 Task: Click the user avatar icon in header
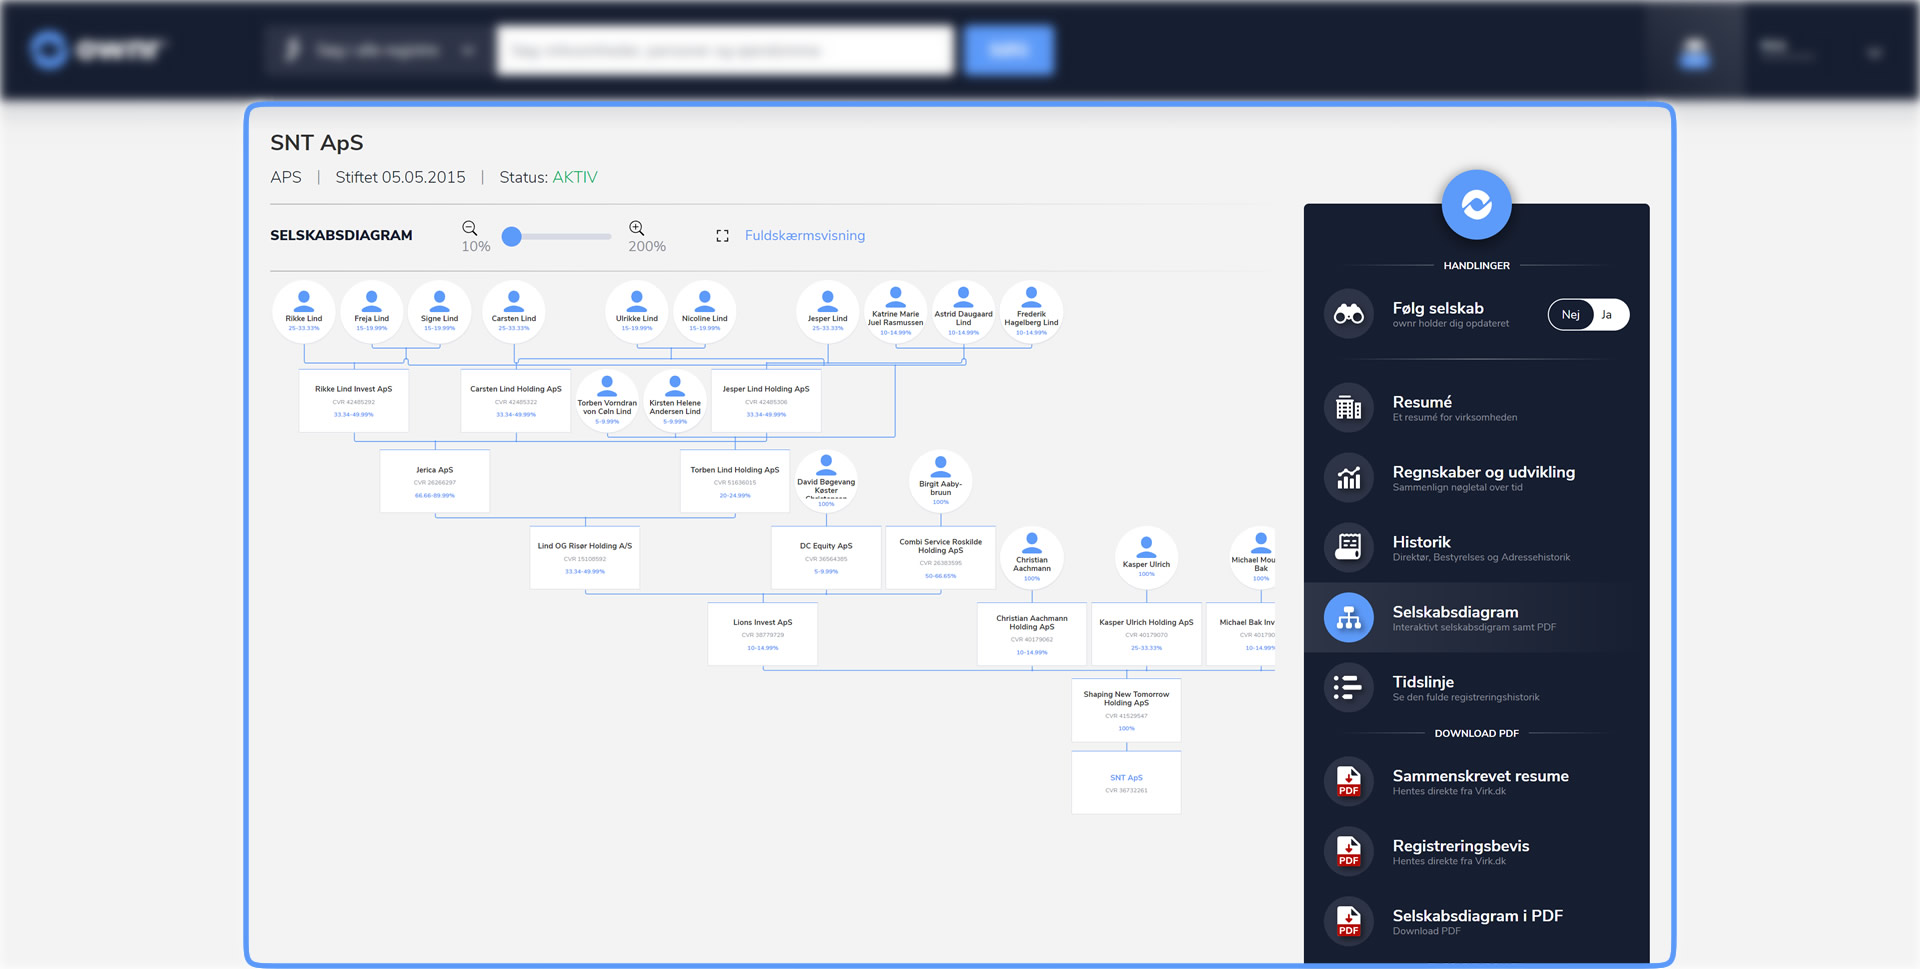click(1694, 52)
